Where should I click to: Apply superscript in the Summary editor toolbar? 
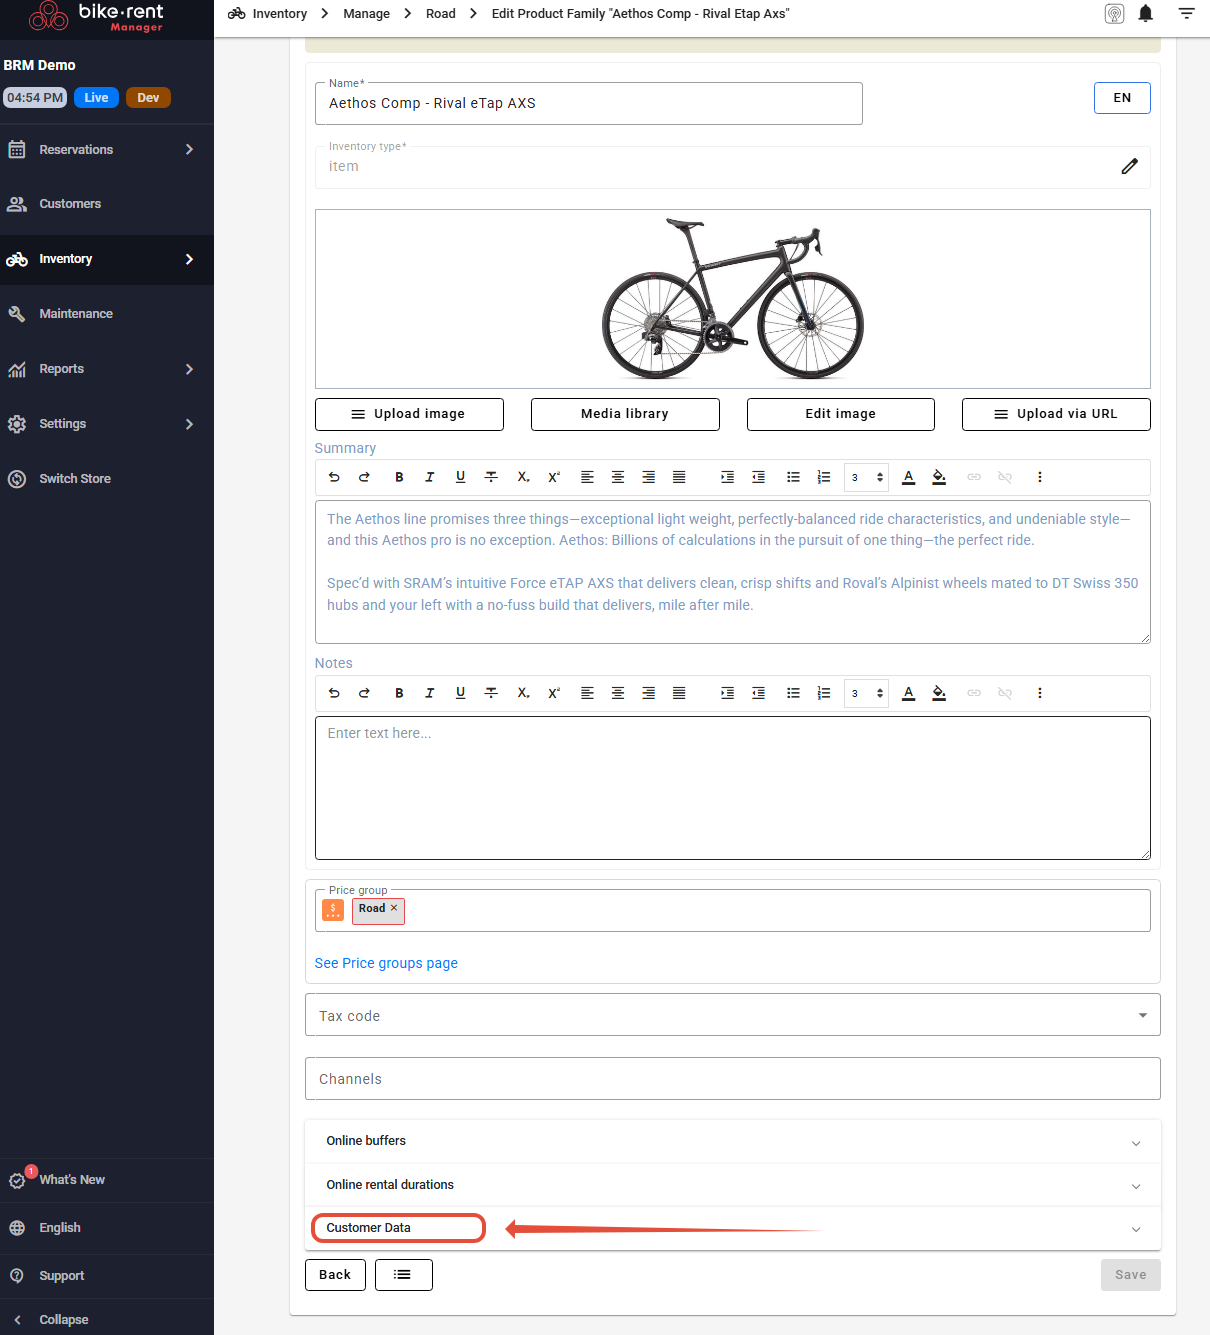tap(554, 477)
